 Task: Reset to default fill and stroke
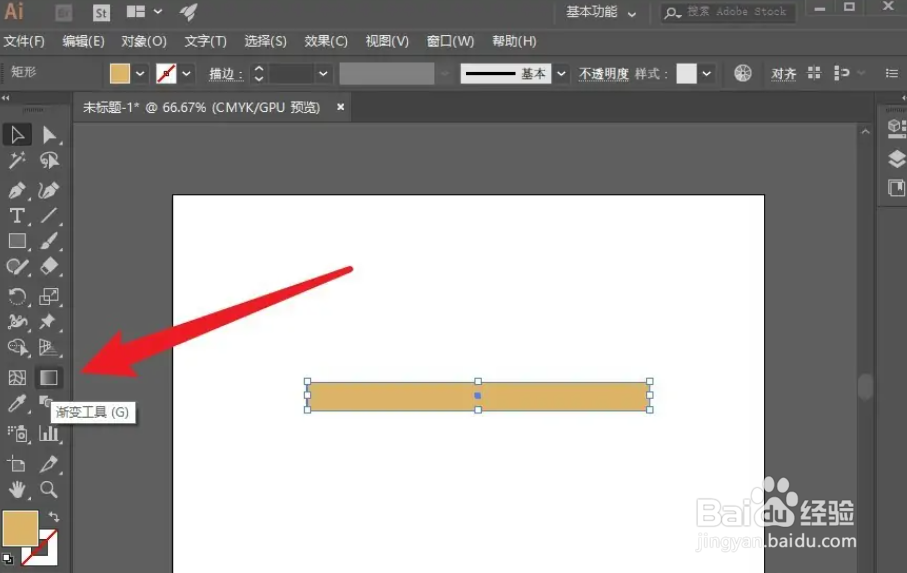point(8,559)
